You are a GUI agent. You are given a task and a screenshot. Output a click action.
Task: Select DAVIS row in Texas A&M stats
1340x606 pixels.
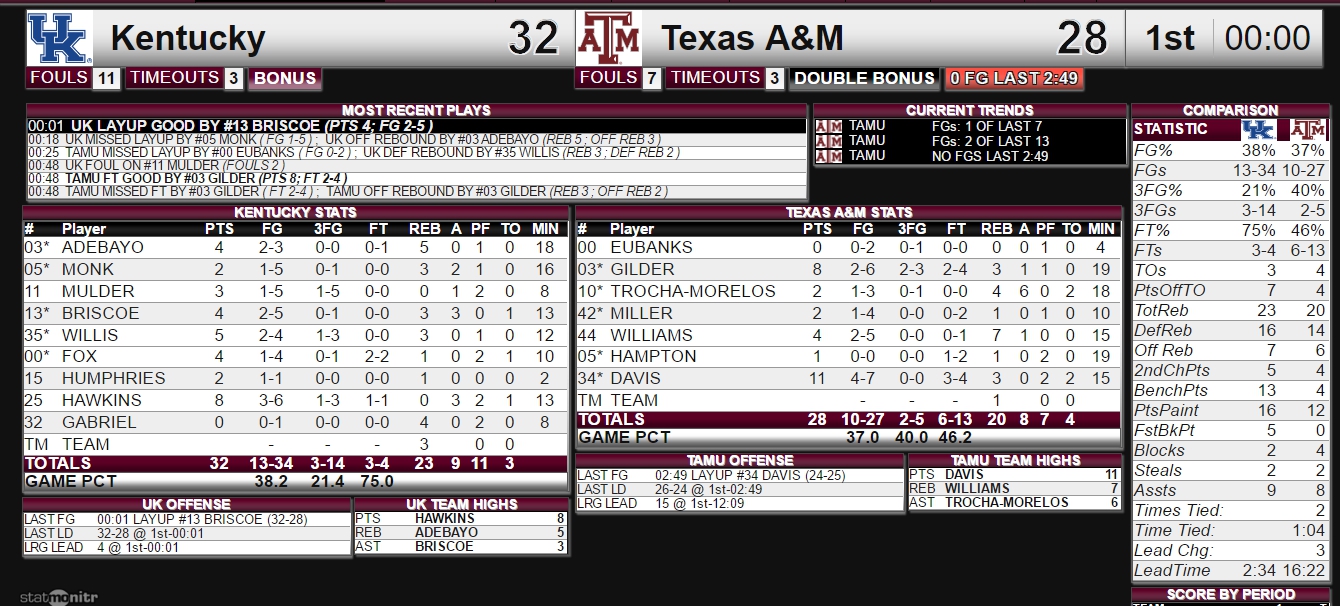click(x=848, y=378)
